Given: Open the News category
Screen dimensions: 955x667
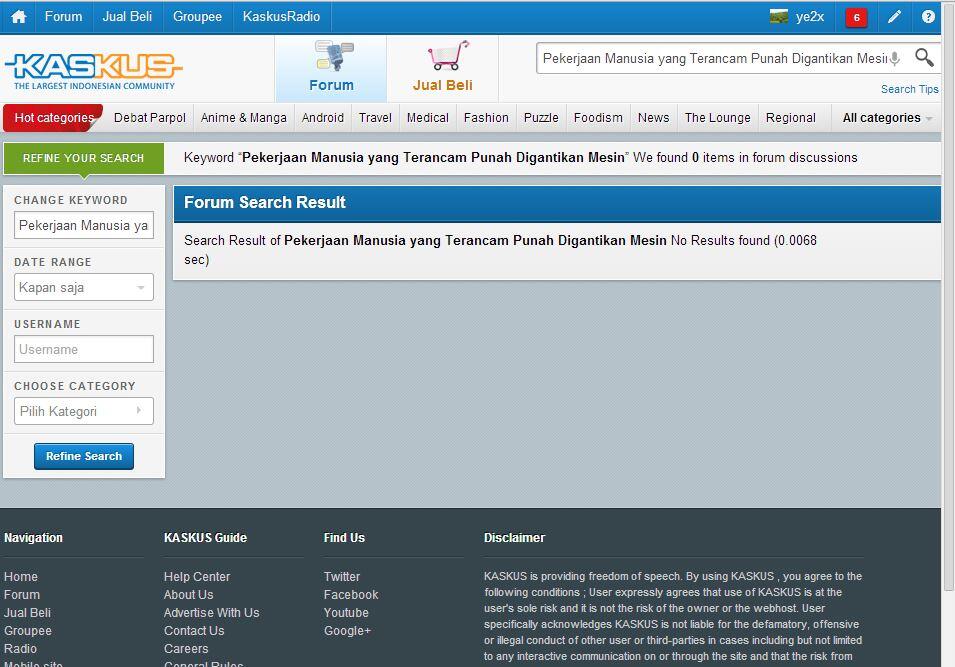Looking at the screenshot, I should (654, 118).
